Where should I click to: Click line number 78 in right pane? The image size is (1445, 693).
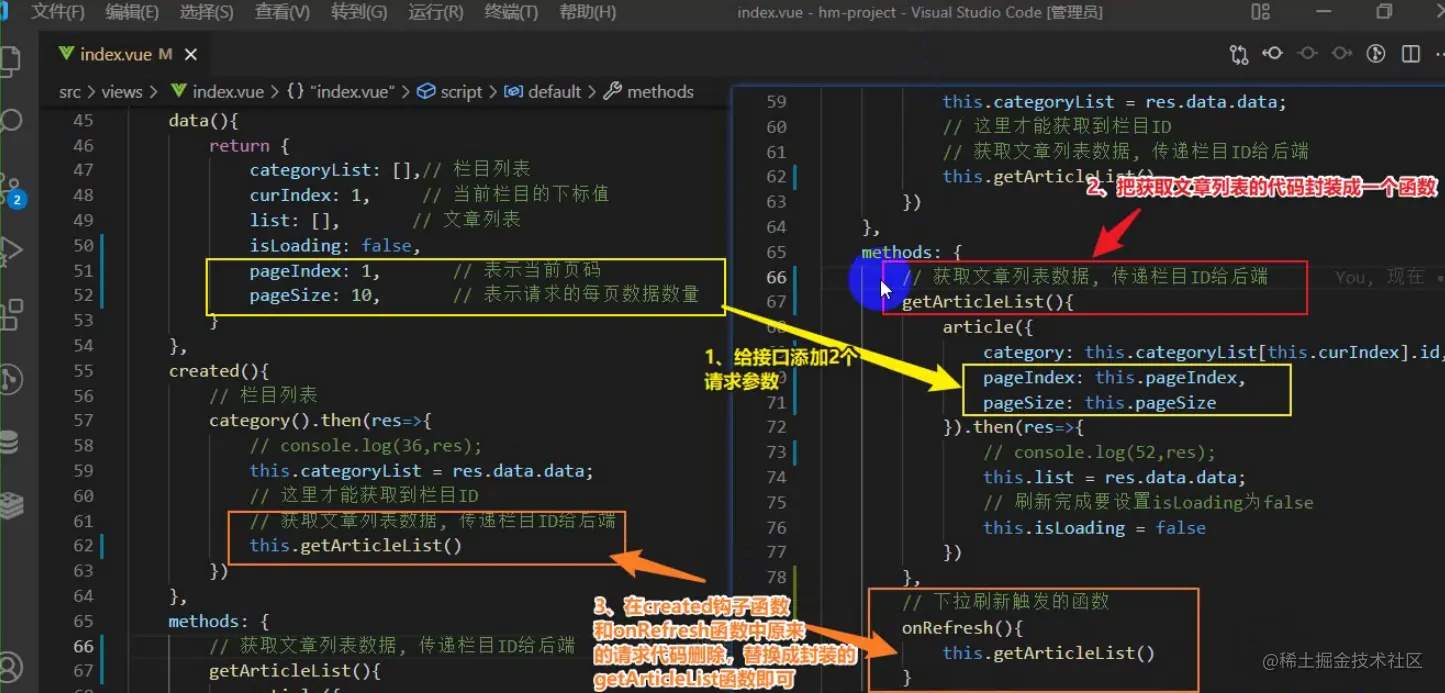pos(776,577)
